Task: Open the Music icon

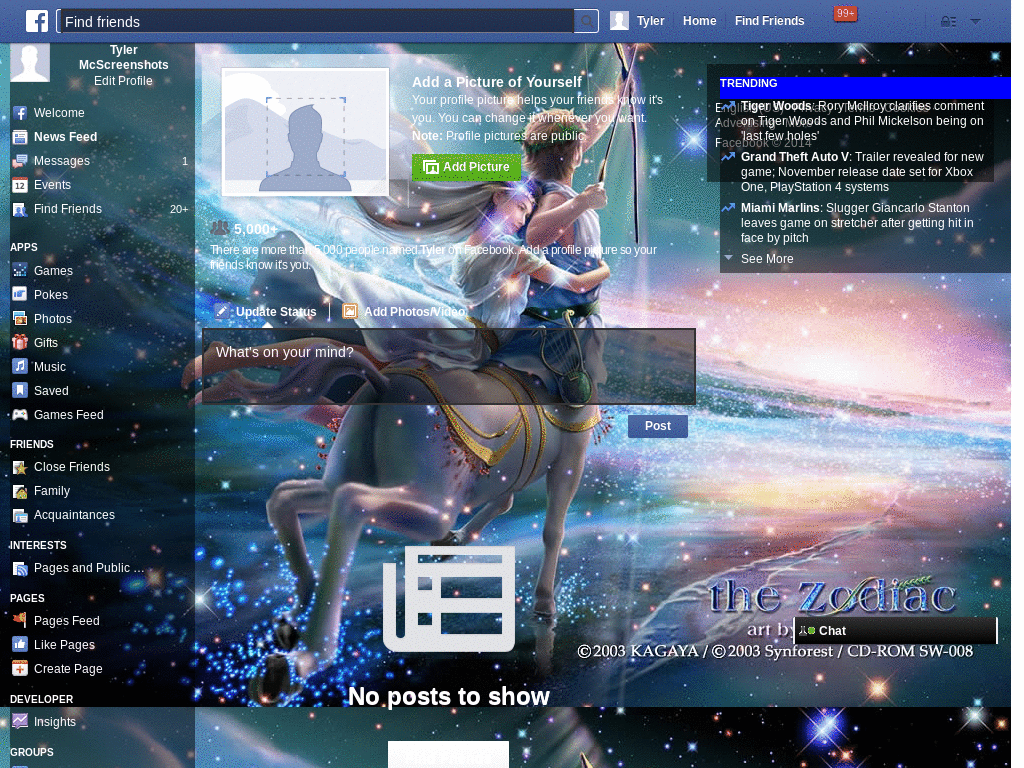Action: [20, 366]
